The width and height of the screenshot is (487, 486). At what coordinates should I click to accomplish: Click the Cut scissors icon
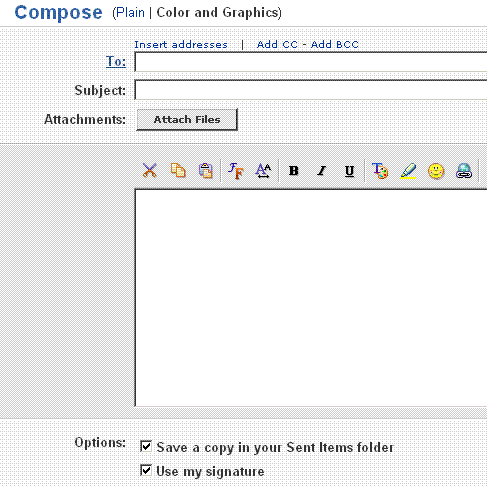(150, 171)
